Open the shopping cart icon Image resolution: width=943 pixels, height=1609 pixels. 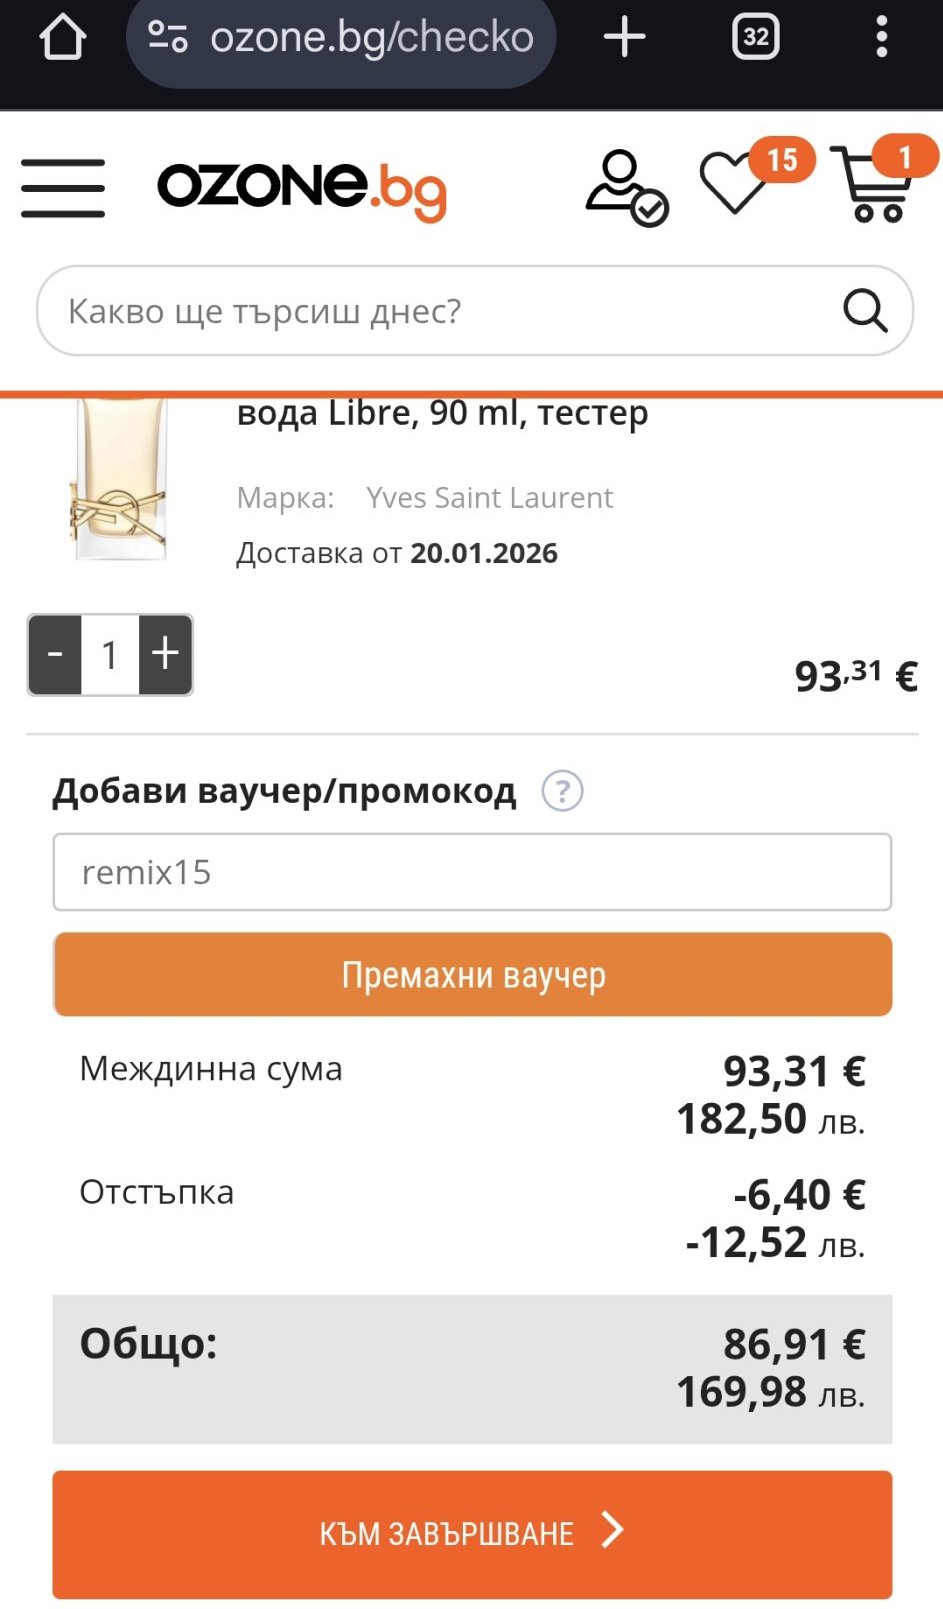pos(875,186)
